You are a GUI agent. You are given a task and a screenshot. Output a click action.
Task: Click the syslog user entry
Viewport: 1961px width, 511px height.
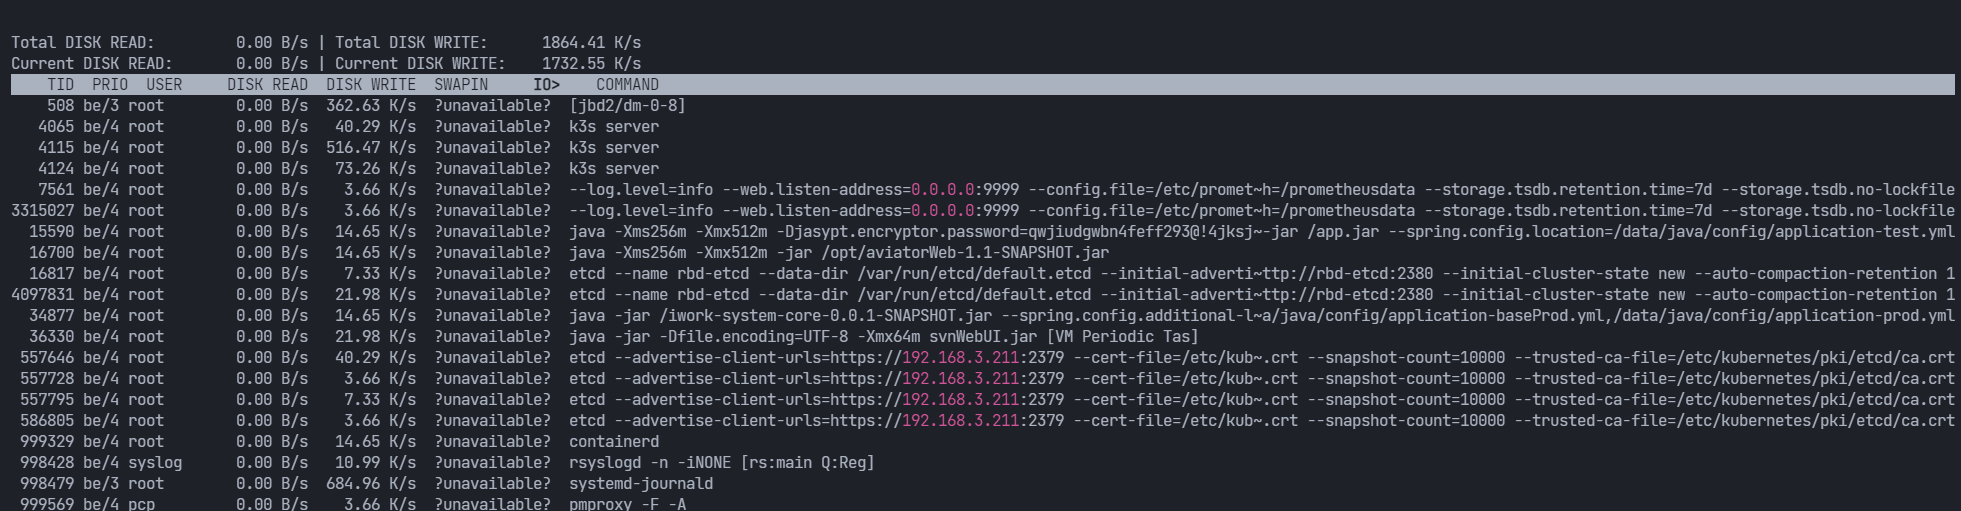pos(155,463)
